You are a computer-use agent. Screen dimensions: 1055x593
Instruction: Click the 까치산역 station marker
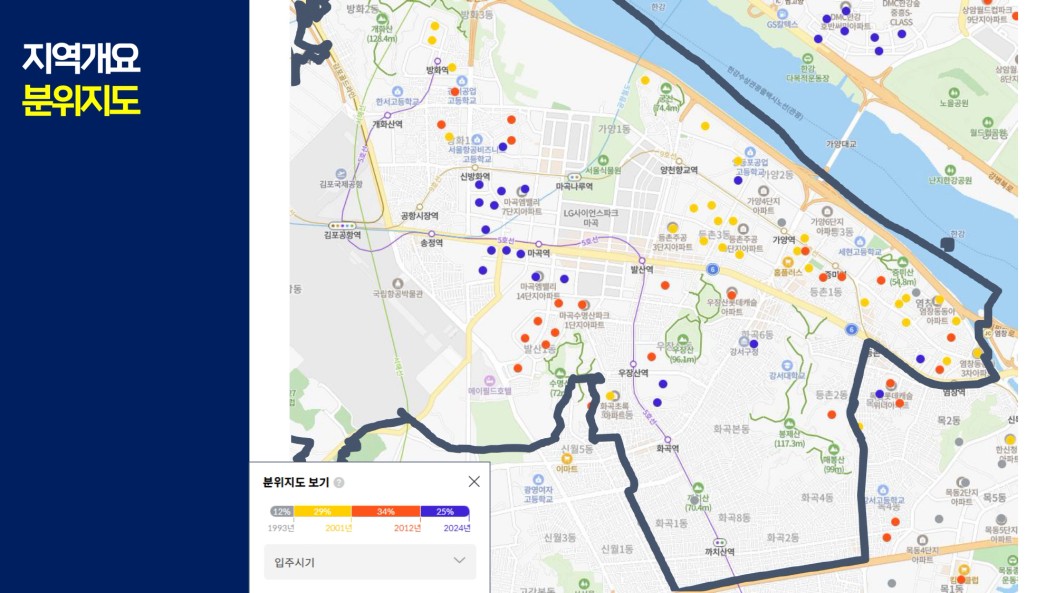[x=719, y=543]
